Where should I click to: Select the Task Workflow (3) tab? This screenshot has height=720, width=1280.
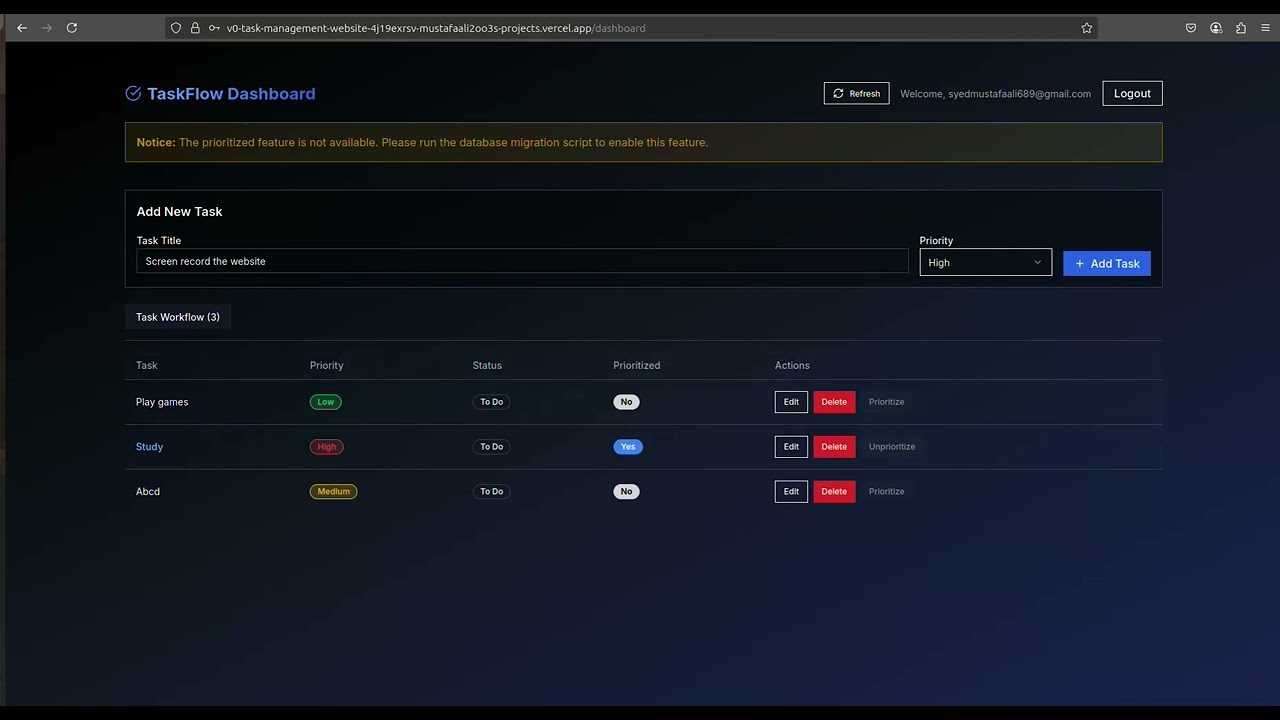[178, 317]
